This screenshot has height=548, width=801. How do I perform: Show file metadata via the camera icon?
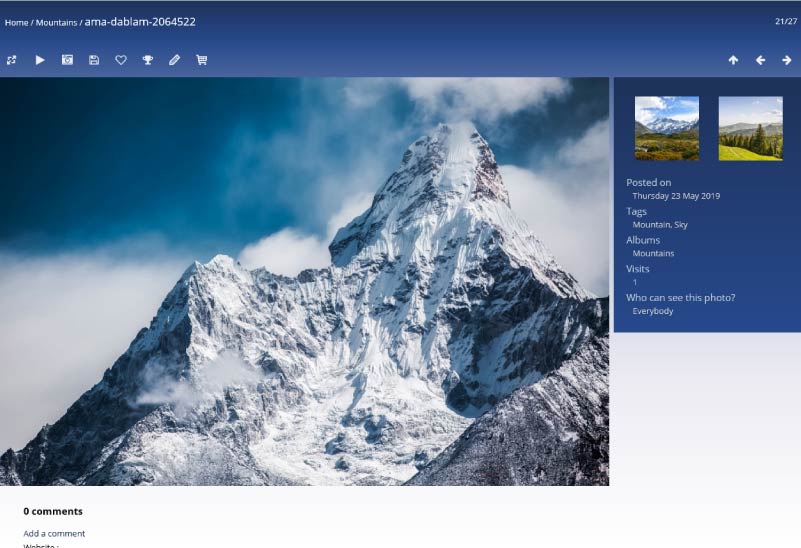click(x=67, y=60)
